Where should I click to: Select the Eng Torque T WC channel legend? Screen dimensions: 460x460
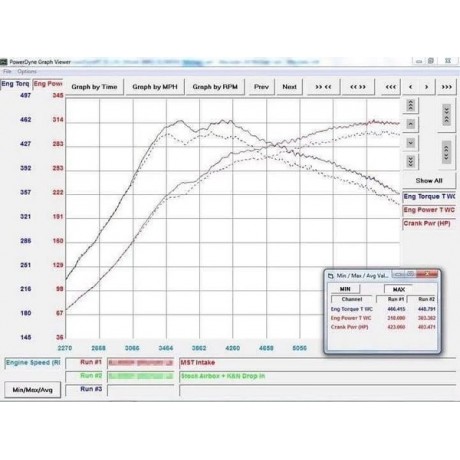(x=429, y=197)
